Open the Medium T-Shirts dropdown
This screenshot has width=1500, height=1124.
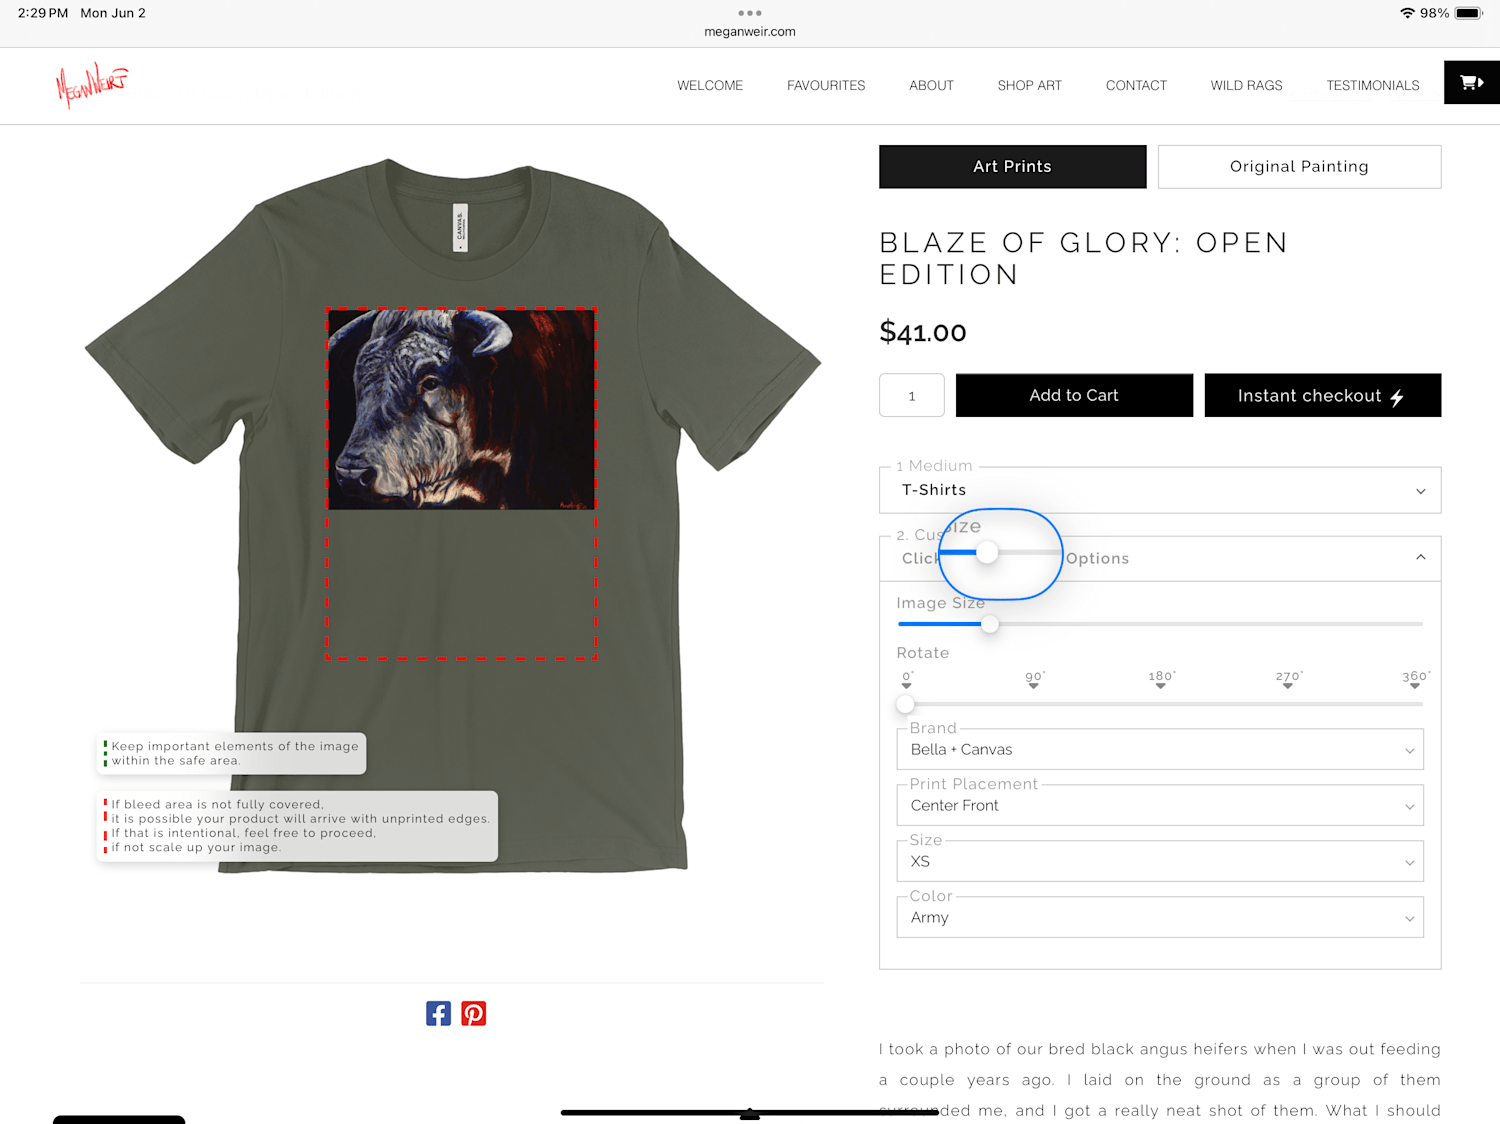(1160, 490)
